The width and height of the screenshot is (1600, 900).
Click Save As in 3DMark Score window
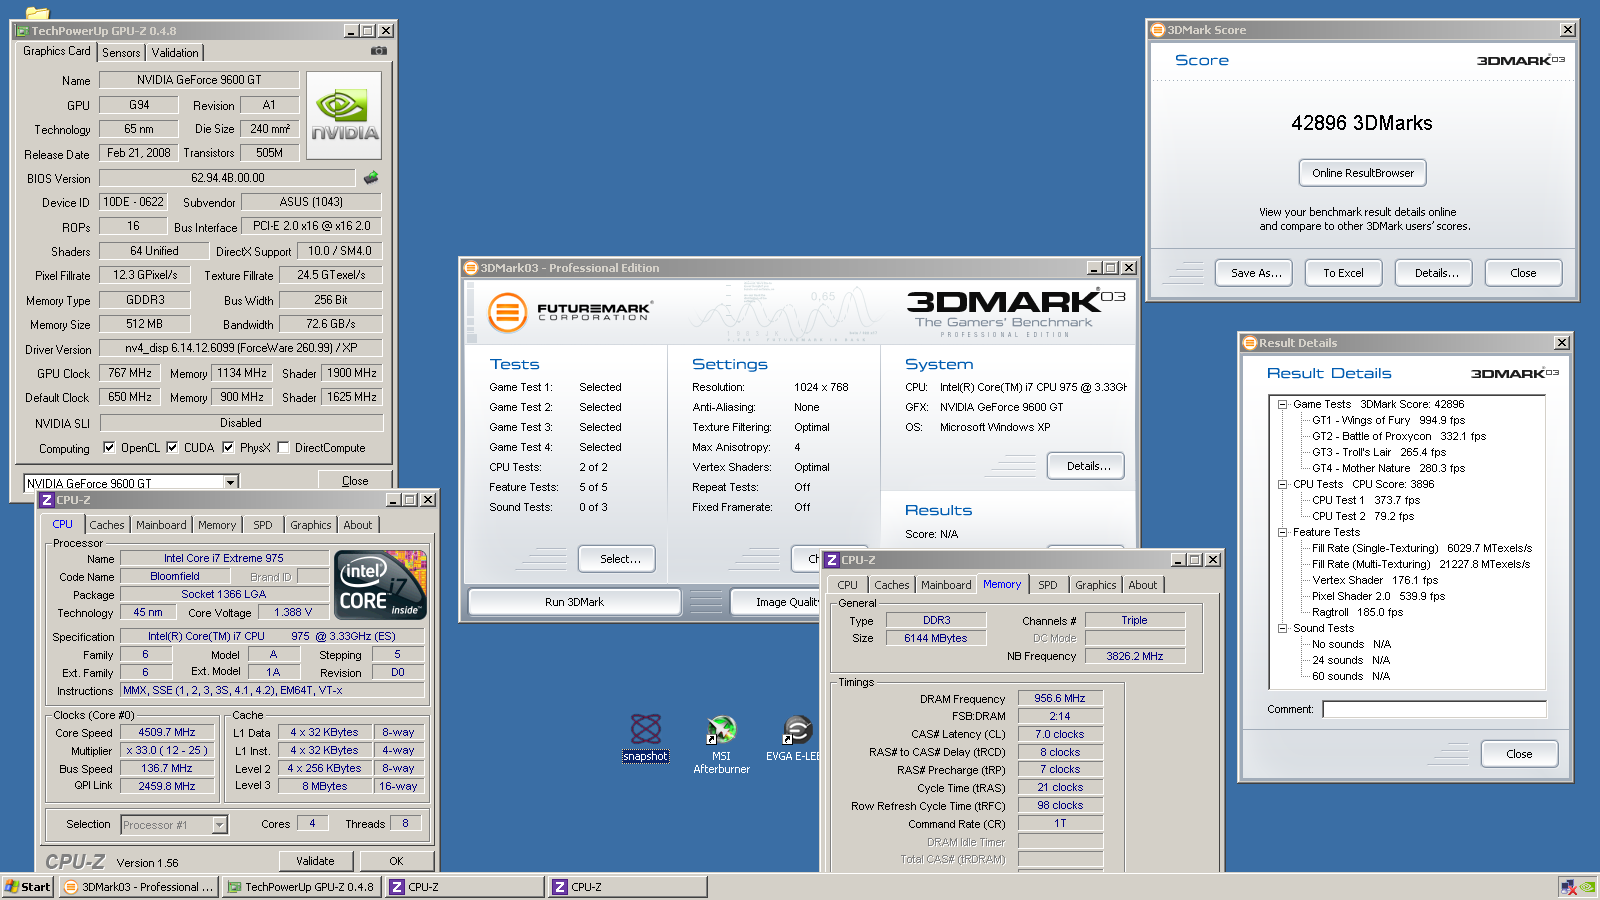(x=1256, y=273)
